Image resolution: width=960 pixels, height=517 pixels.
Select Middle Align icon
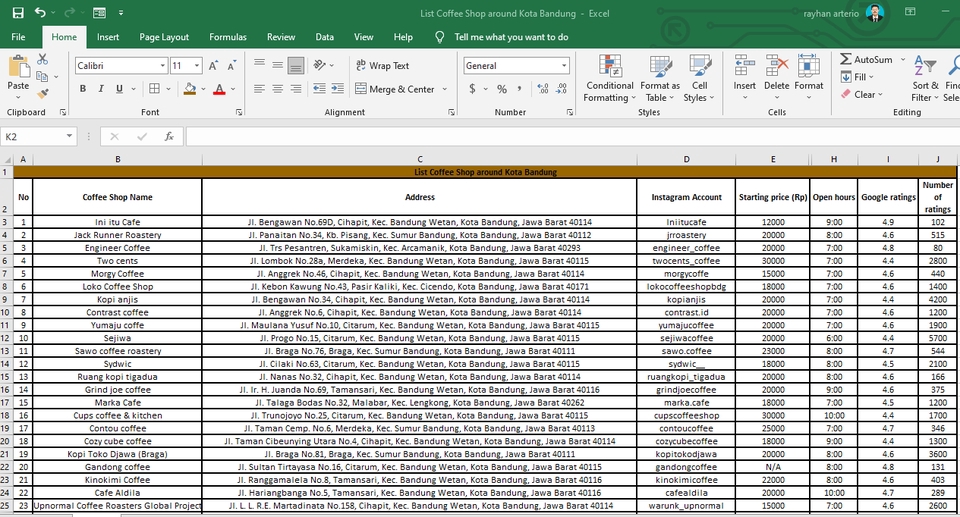click(277, 65)
